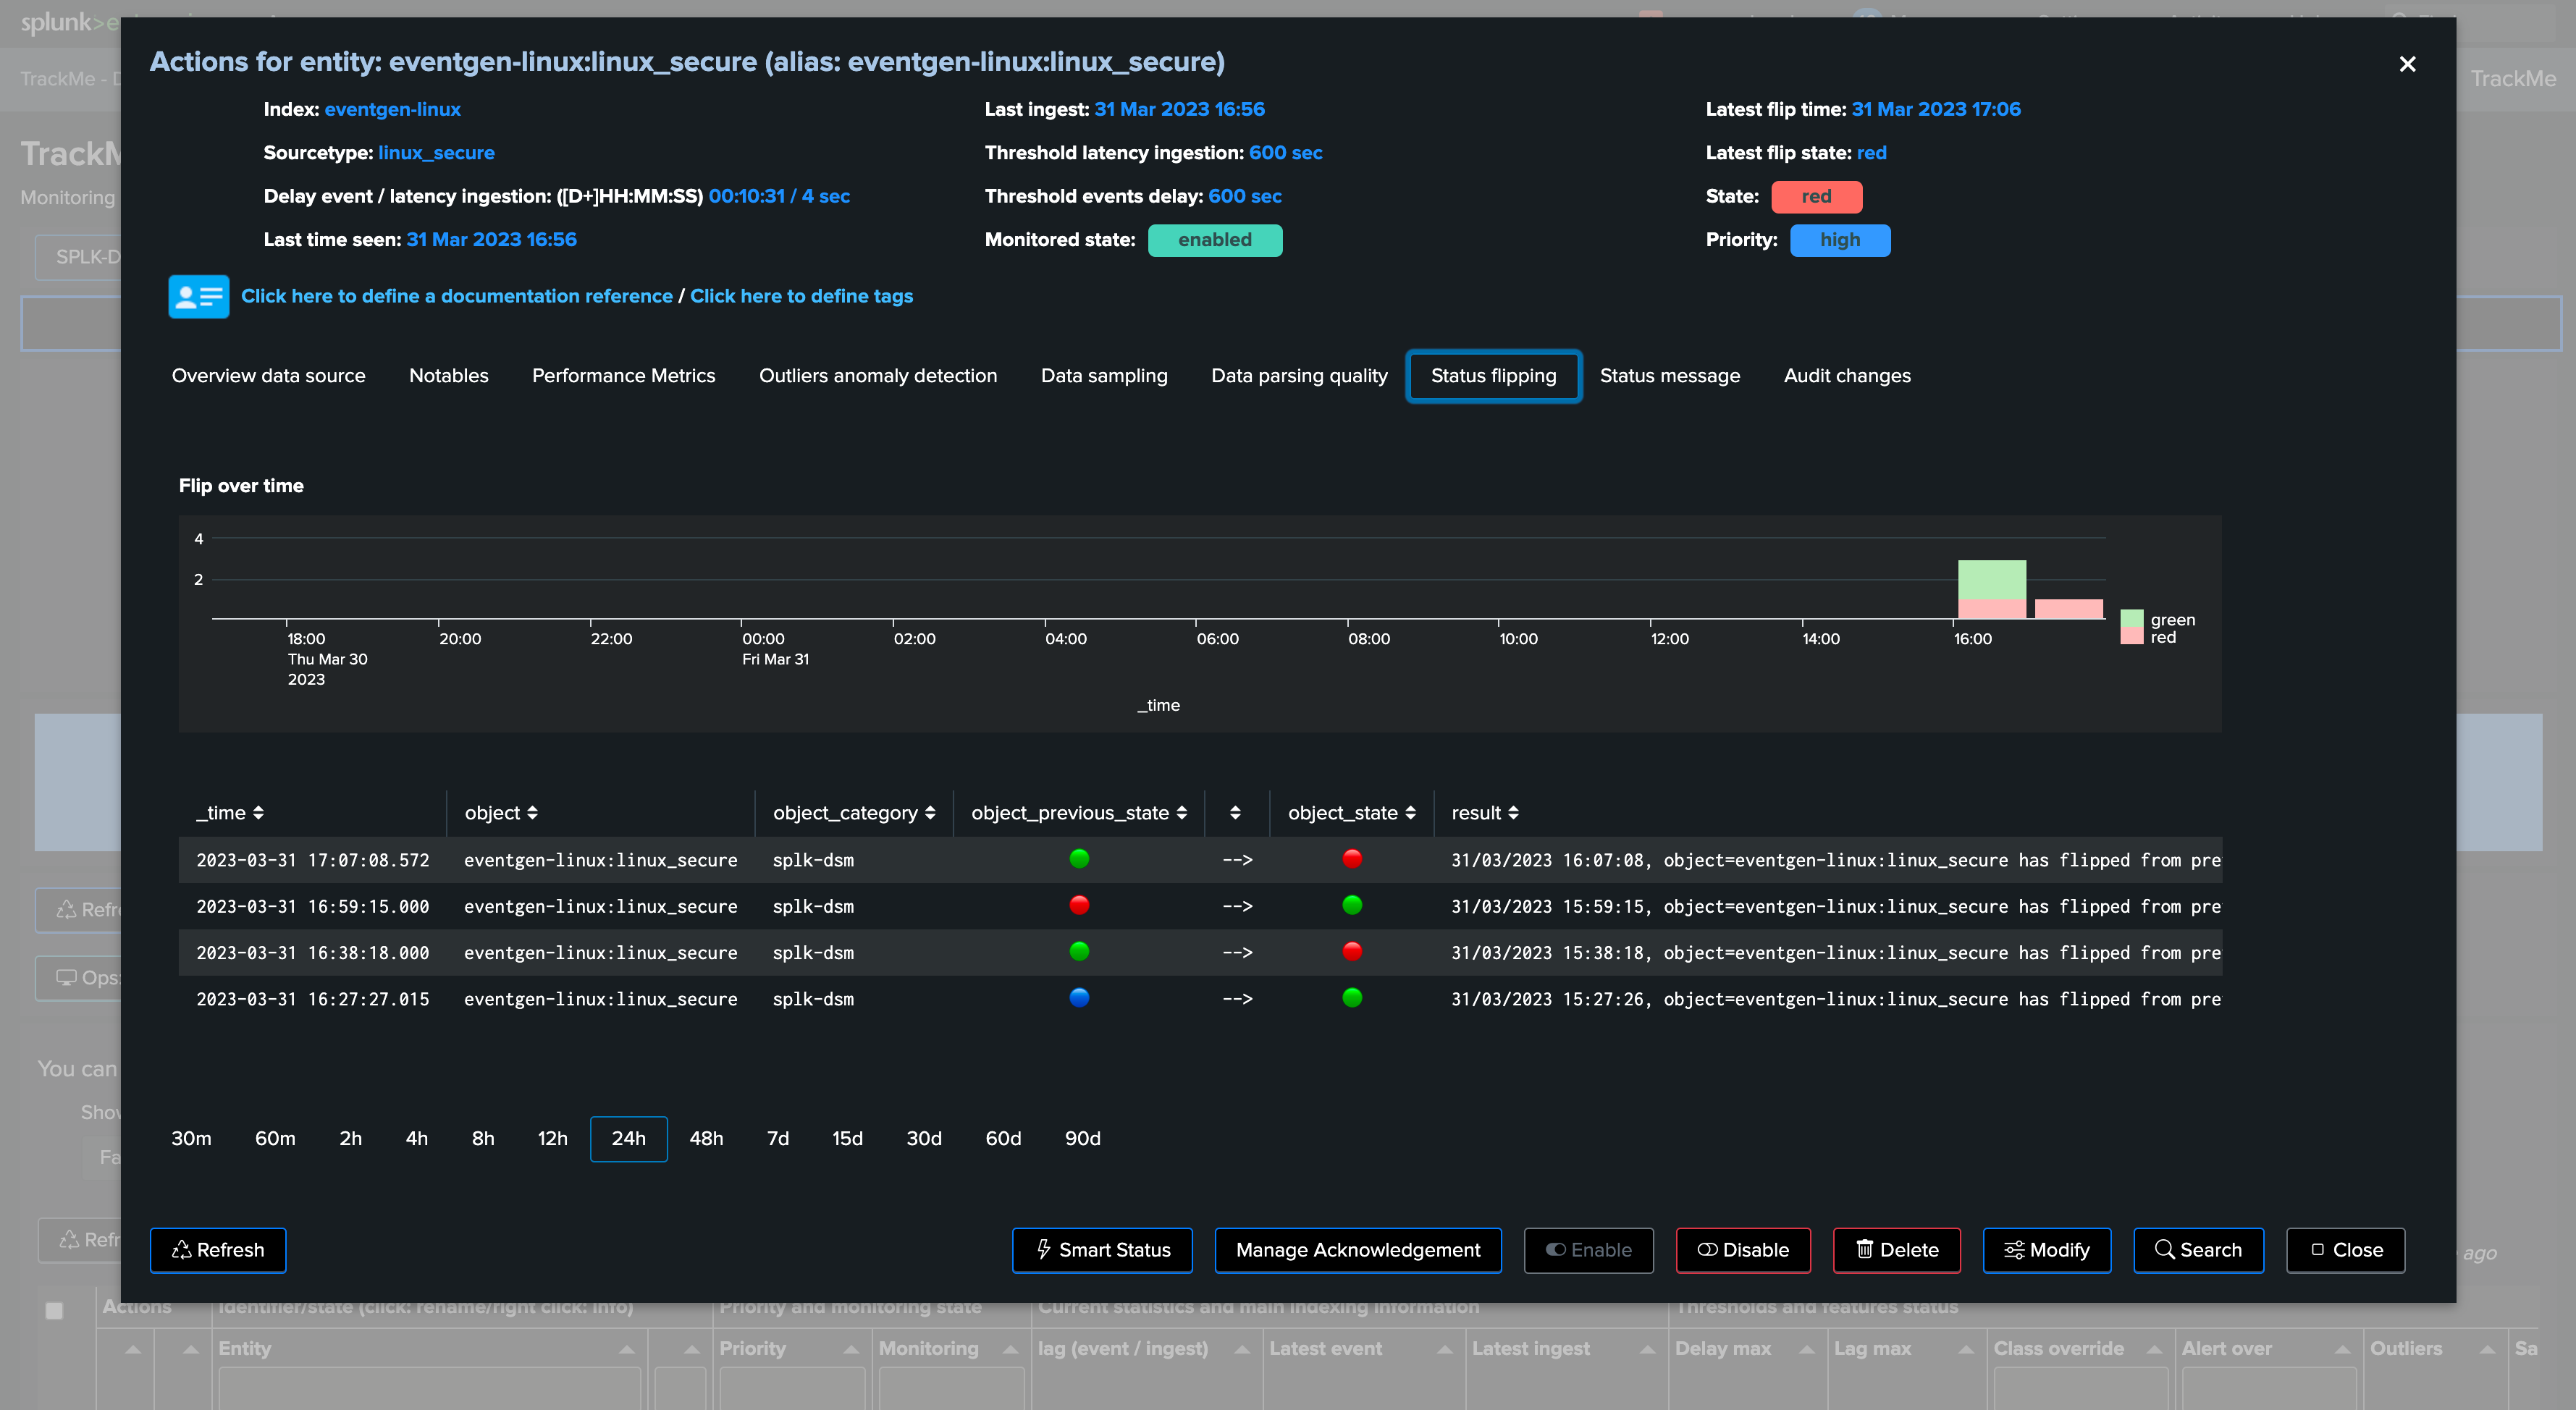
Task: Open Manage Acknowledgement
Action: 1358,1250
